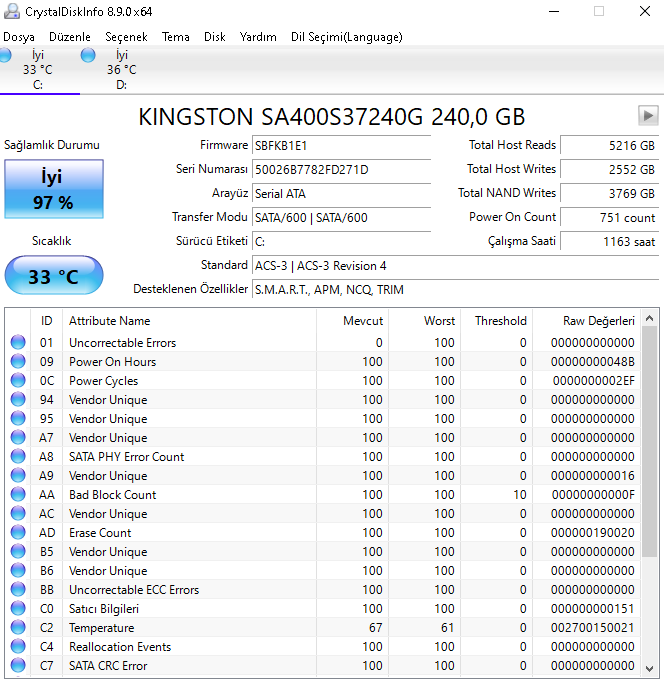Viewport: 664px width, 683px height.
Task: Click the serial number field
Action: point(341,169)
